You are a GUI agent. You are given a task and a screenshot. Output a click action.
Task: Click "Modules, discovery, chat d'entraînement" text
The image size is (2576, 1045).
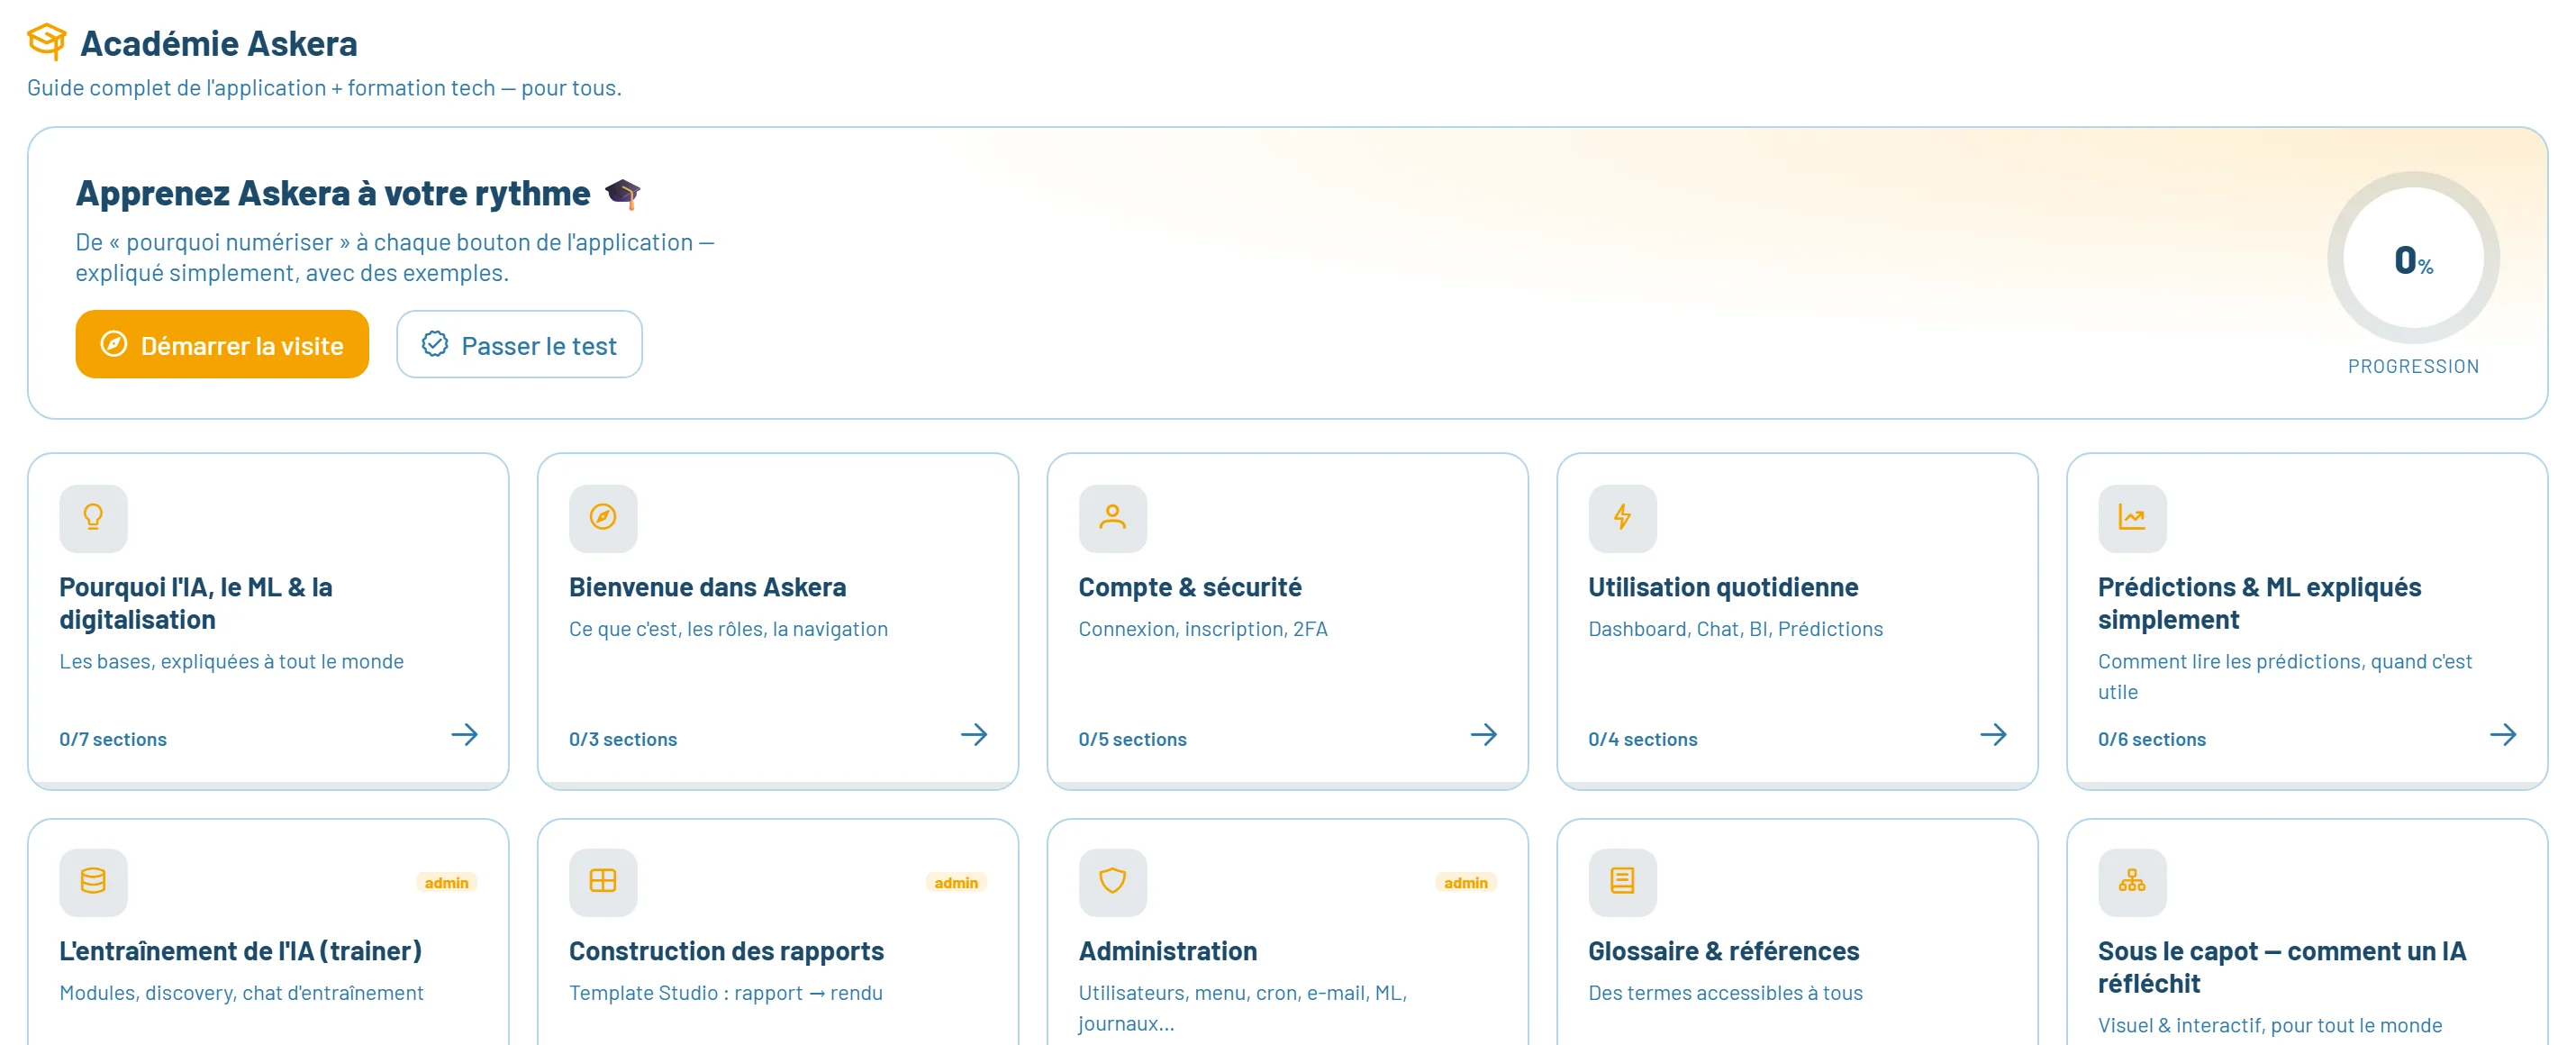(x=242, y=993)
